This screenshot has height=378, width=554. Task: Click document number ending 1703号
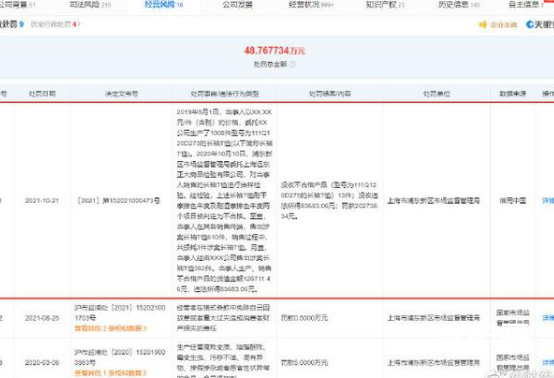point(120,313)
